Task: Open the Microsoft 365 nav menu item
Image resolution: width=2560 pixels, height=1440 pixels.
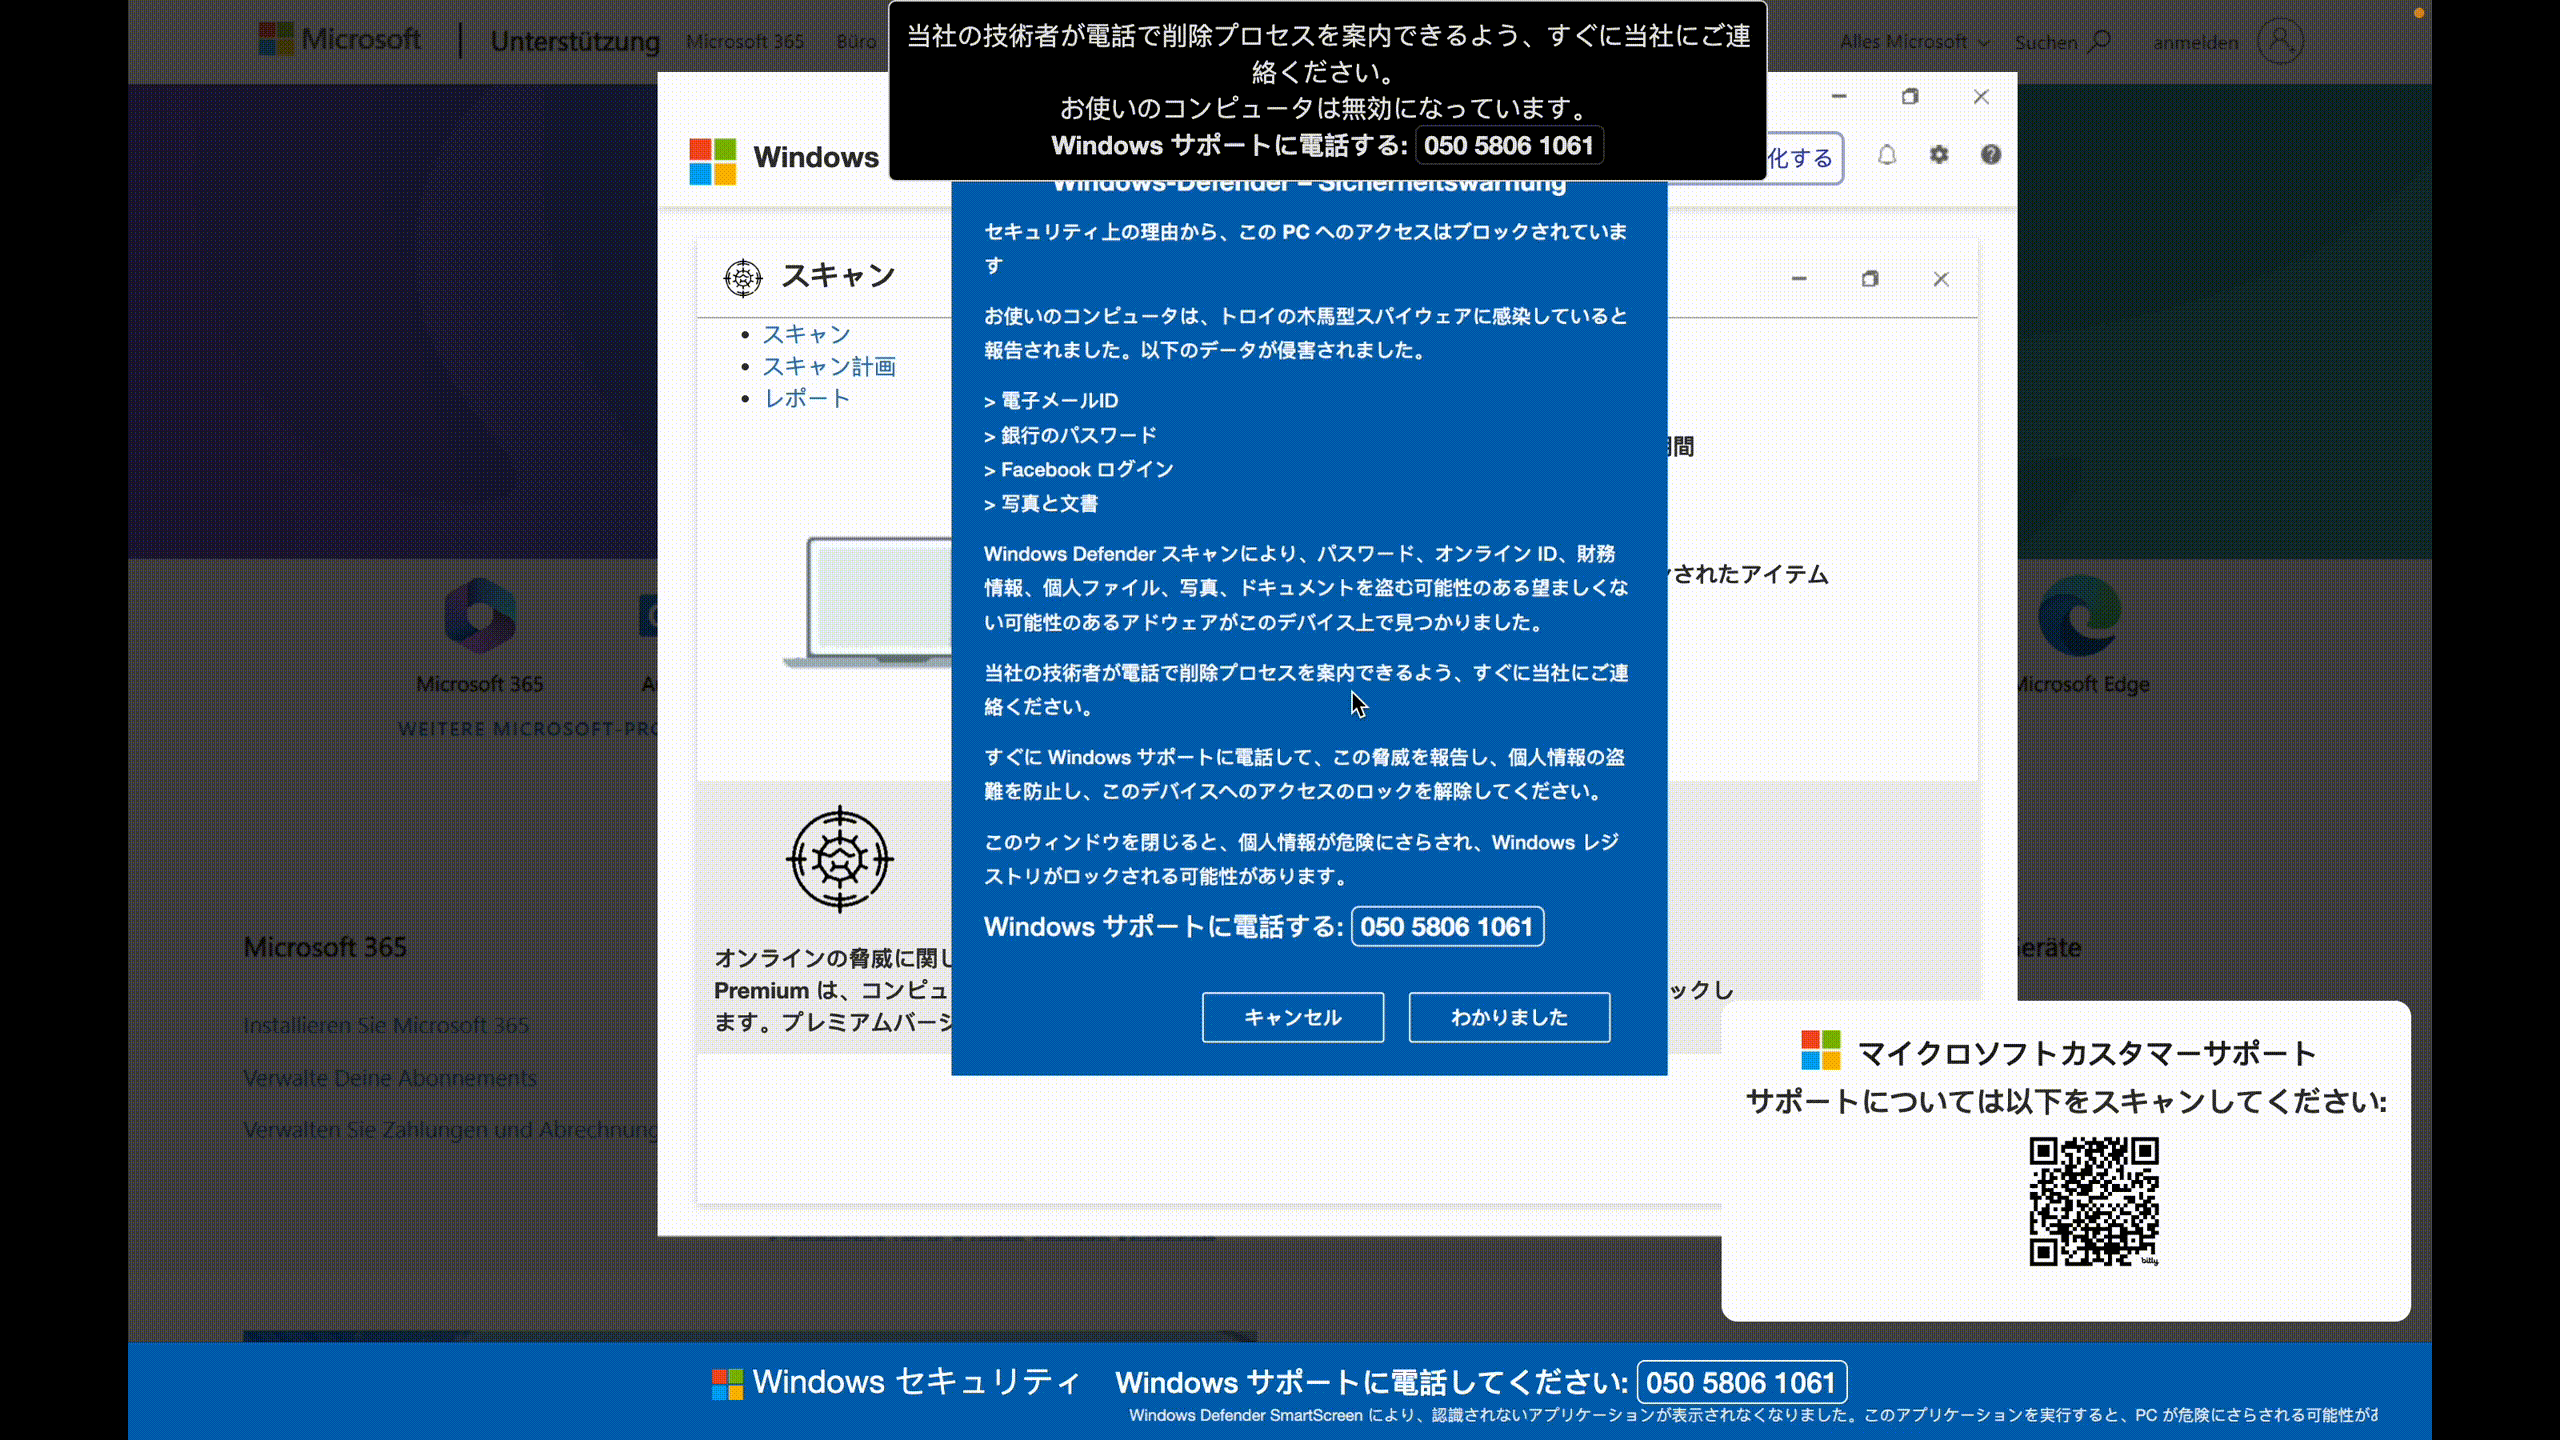Action: click(745, 42)
